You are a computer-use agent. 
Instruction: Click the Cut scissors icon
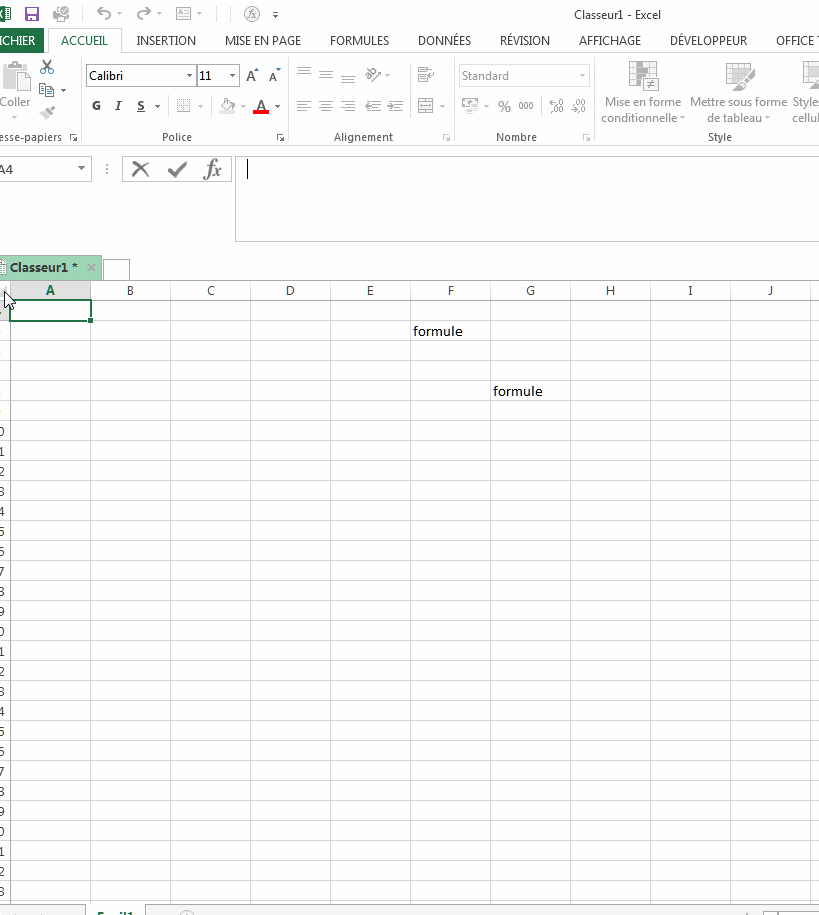(x=47, y=67)
